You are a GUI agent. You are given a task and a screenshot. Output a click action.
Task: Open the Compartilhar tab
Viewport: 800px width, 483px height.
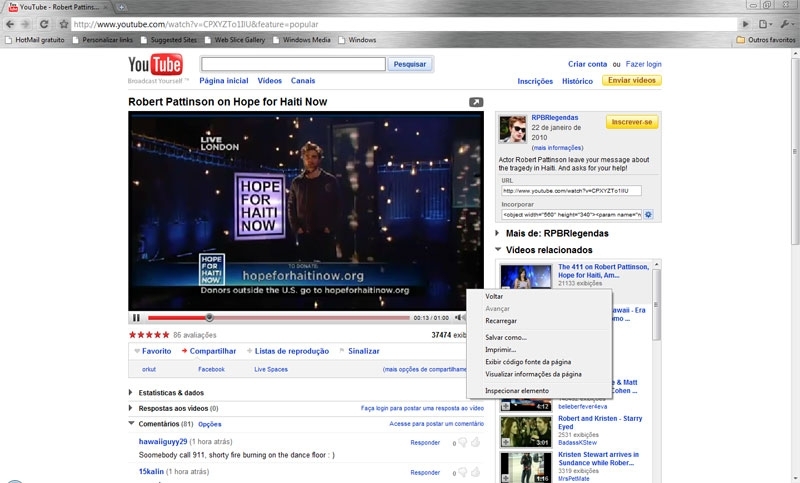[x=209, y=351]
